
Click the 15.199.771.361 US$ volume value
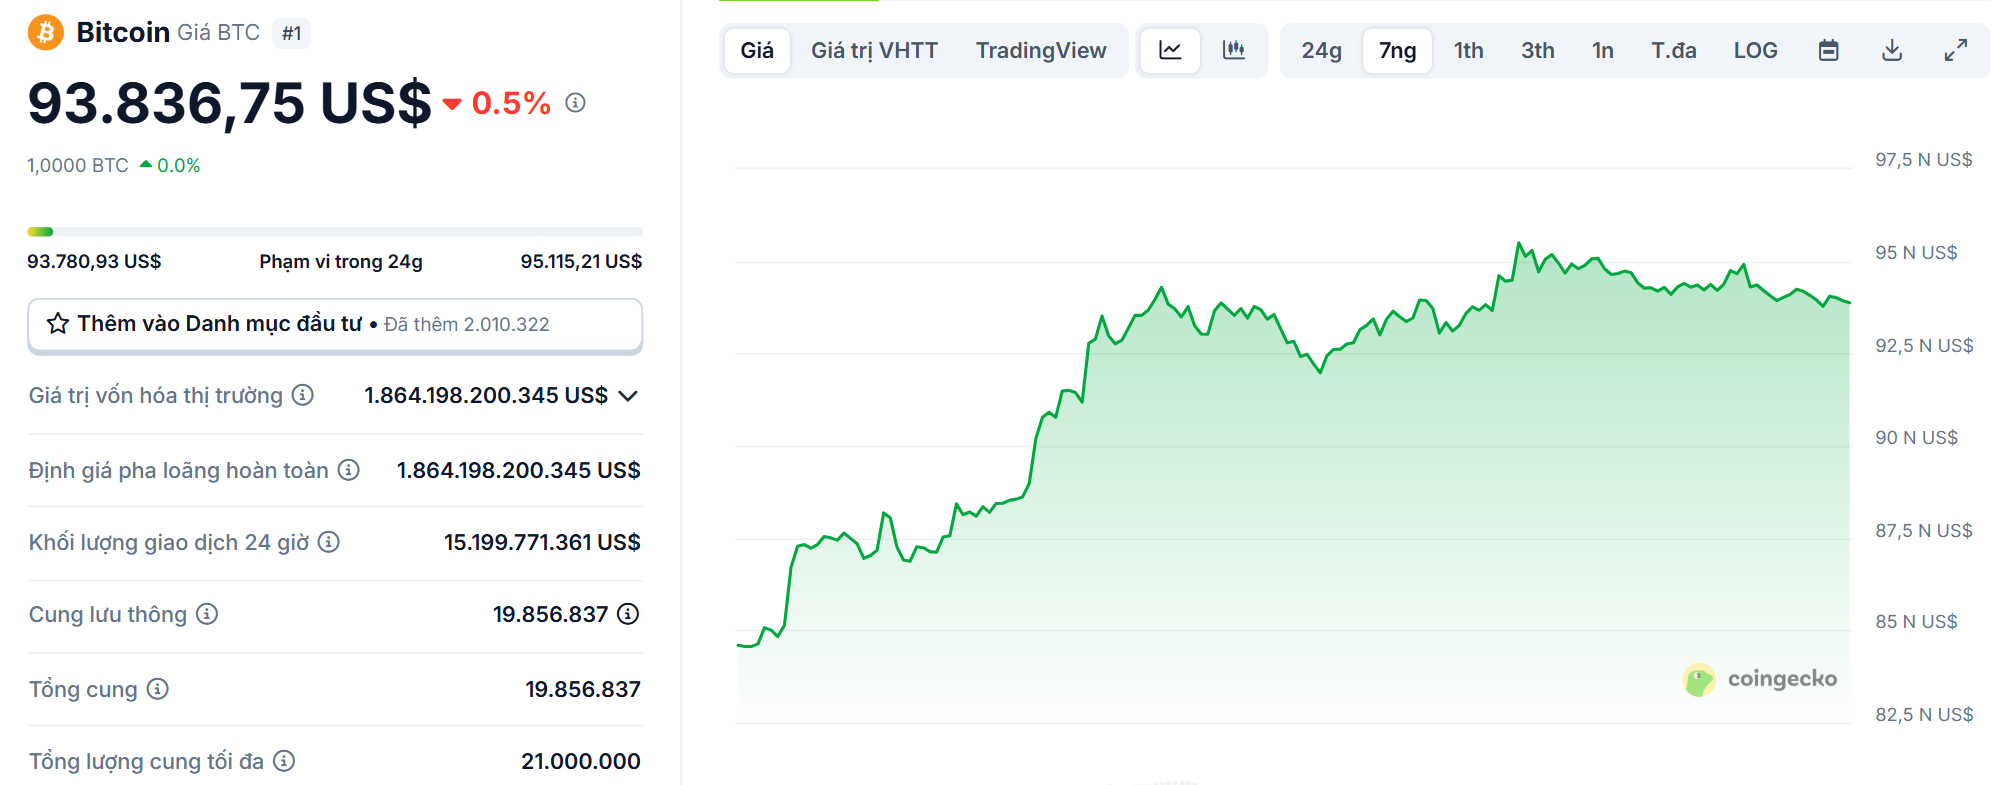542,542
